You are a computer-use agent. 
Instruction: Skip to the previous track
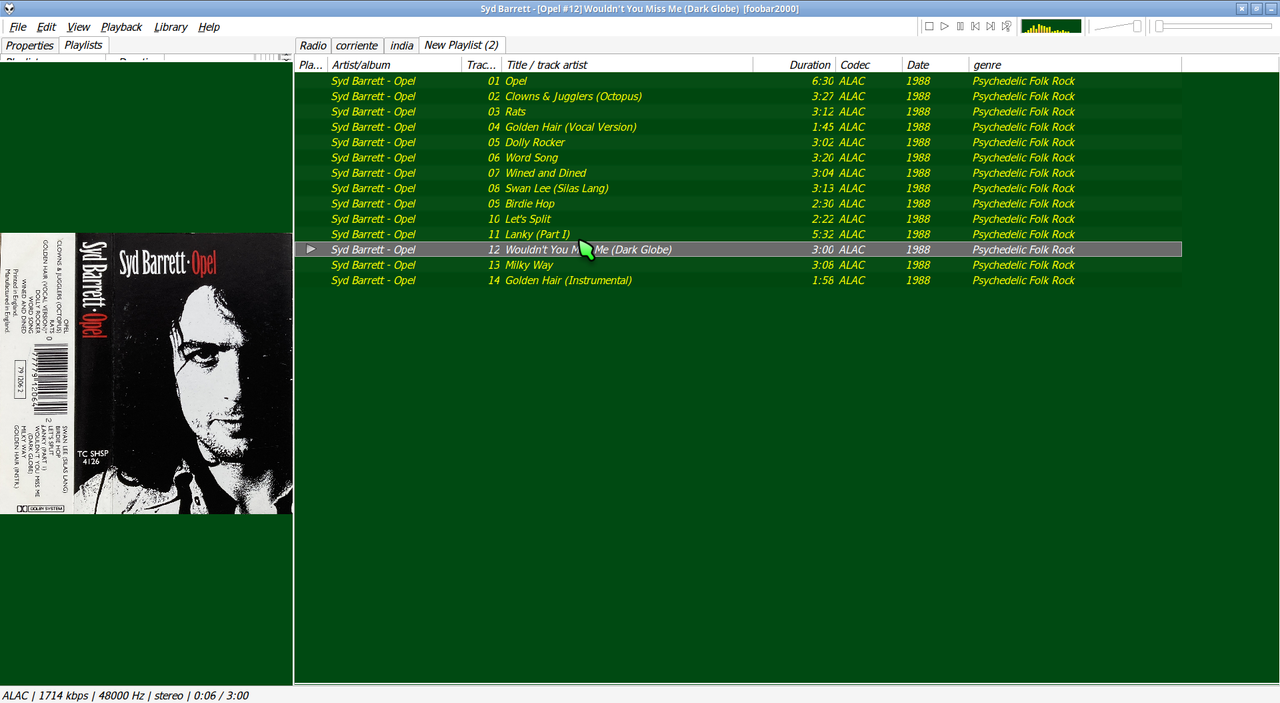tap(975, 26)
